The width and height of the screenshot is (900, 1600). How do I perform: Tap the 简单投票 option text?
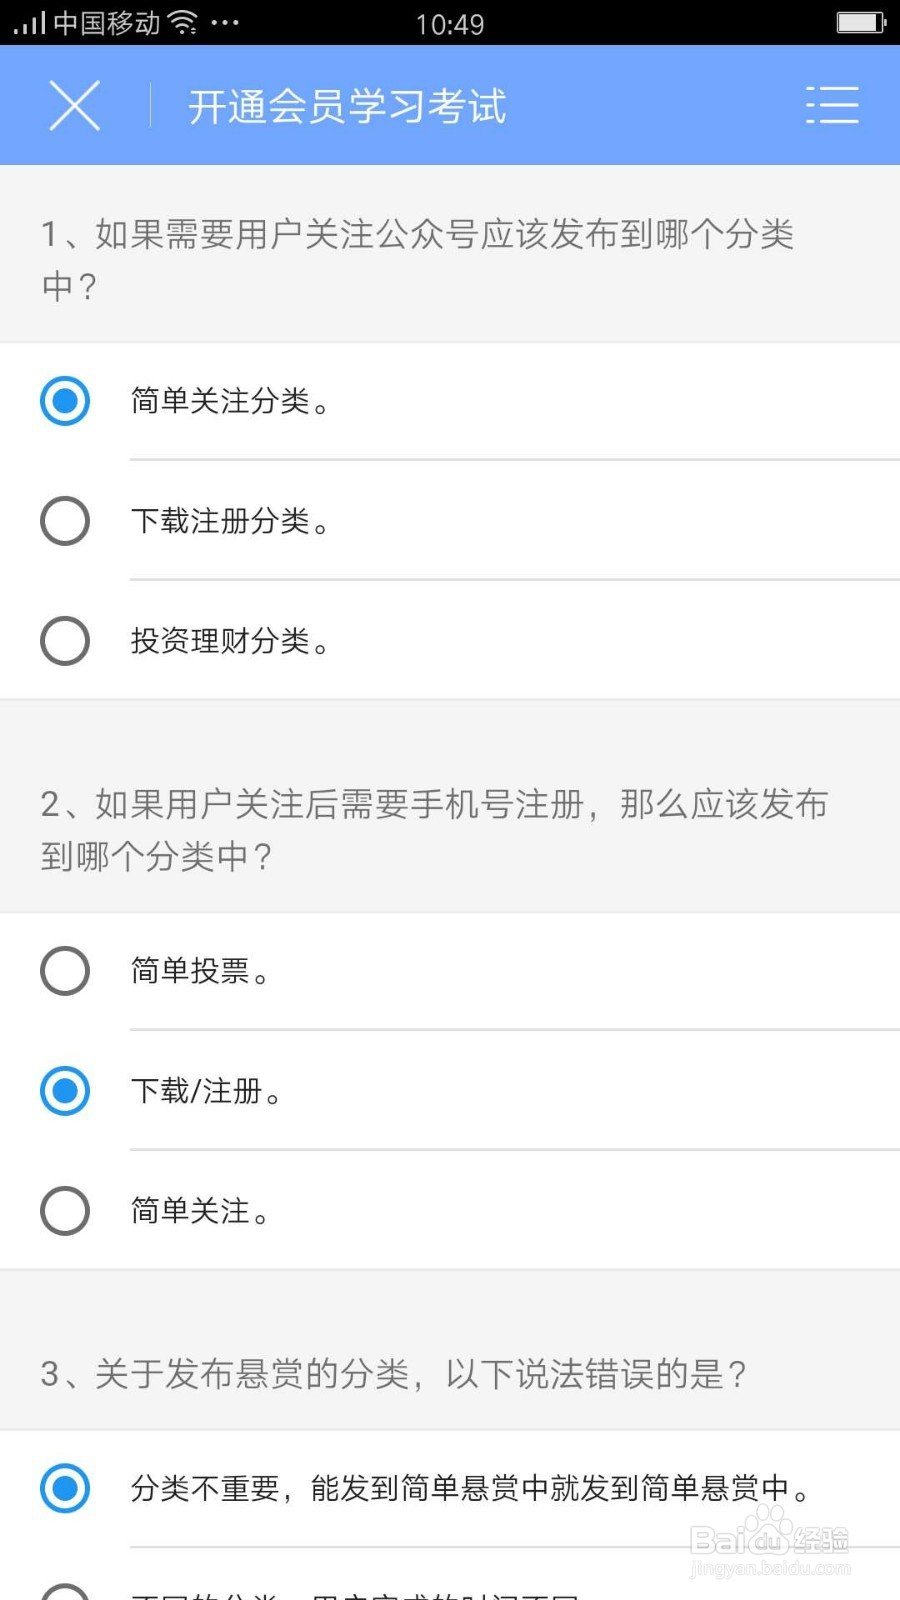click(200, 971)
